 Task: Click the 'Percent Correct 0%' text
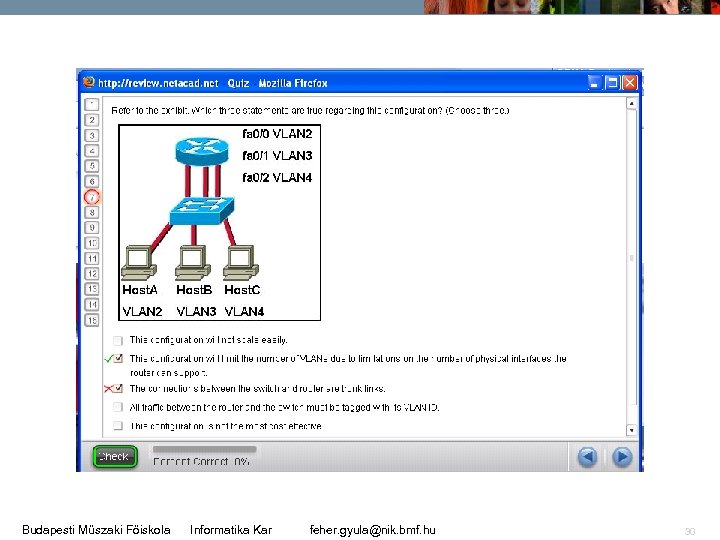[x=201, y=461]
